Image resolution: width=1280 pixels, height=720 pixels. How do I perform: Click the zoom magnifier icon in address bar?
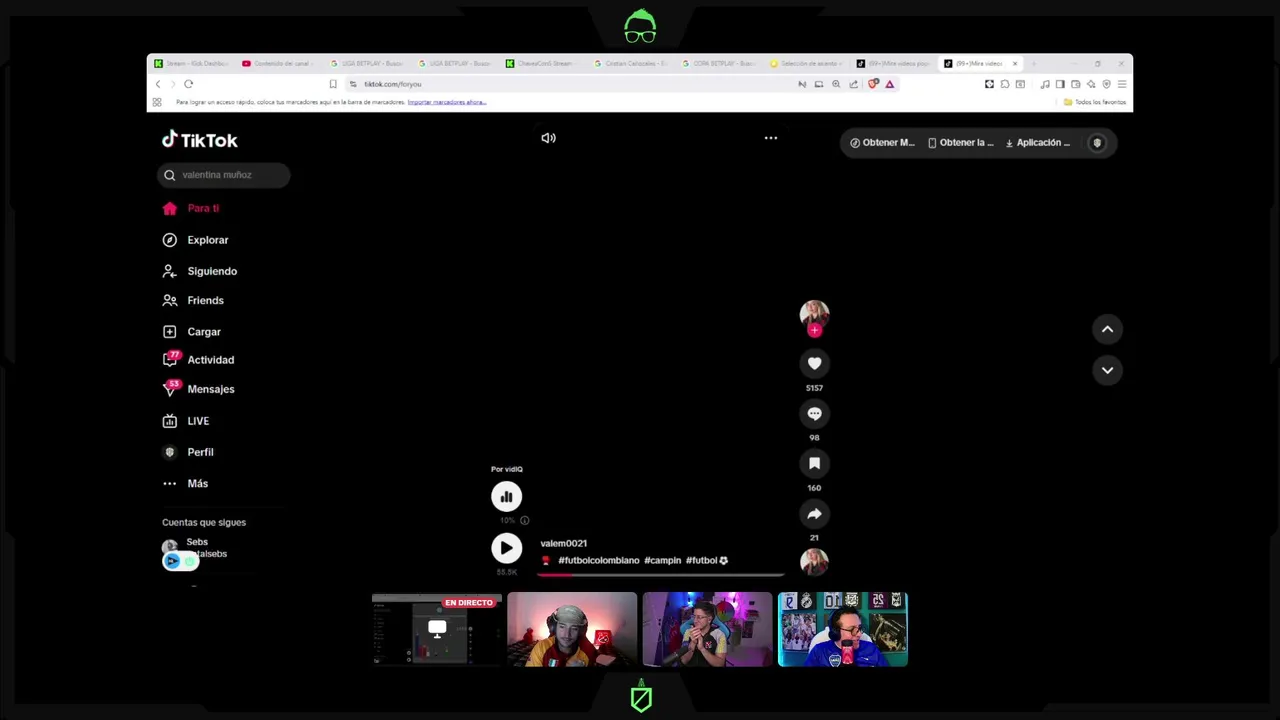(x=836, y=84)
